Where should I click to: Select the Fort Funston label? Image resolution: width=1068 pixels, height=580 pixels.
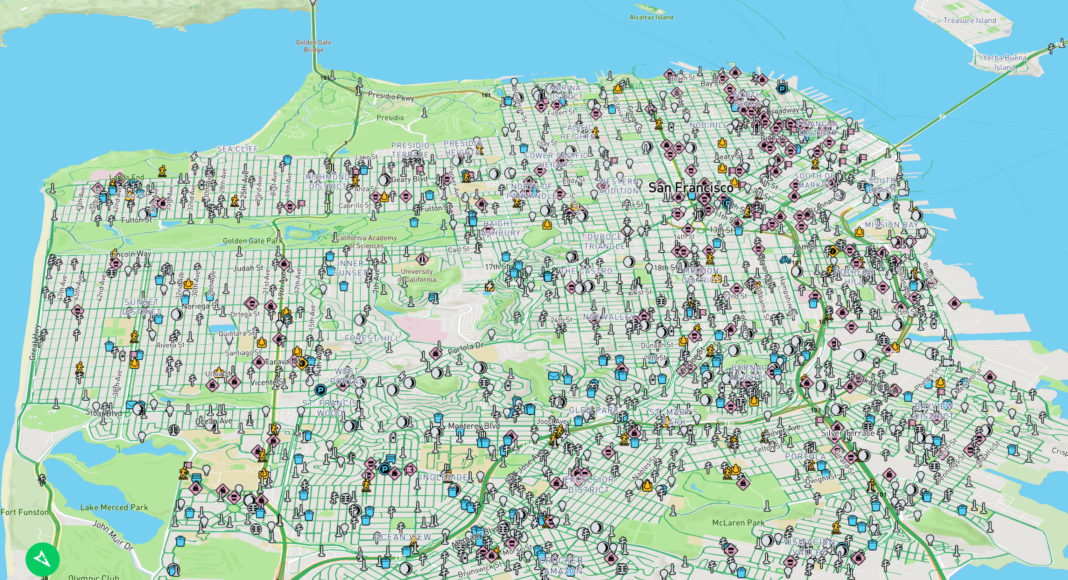coord(21,512)
